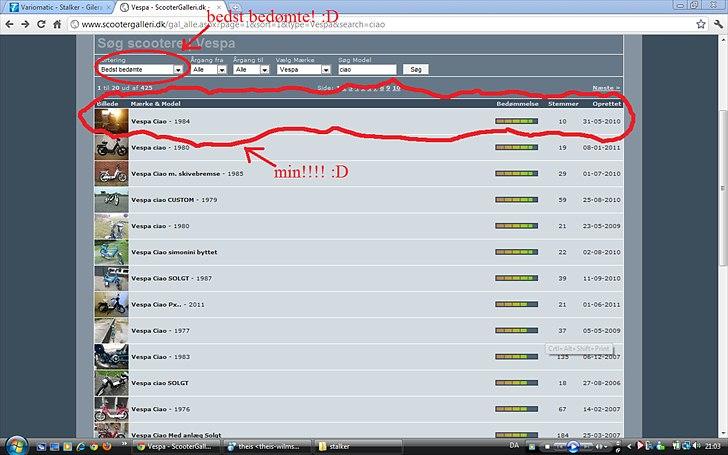The height and width of the screenshot is (455, 728).
Task: Open Vespa Ciao m. skivebremse - 1985 listing
Action: click(186, 173)
